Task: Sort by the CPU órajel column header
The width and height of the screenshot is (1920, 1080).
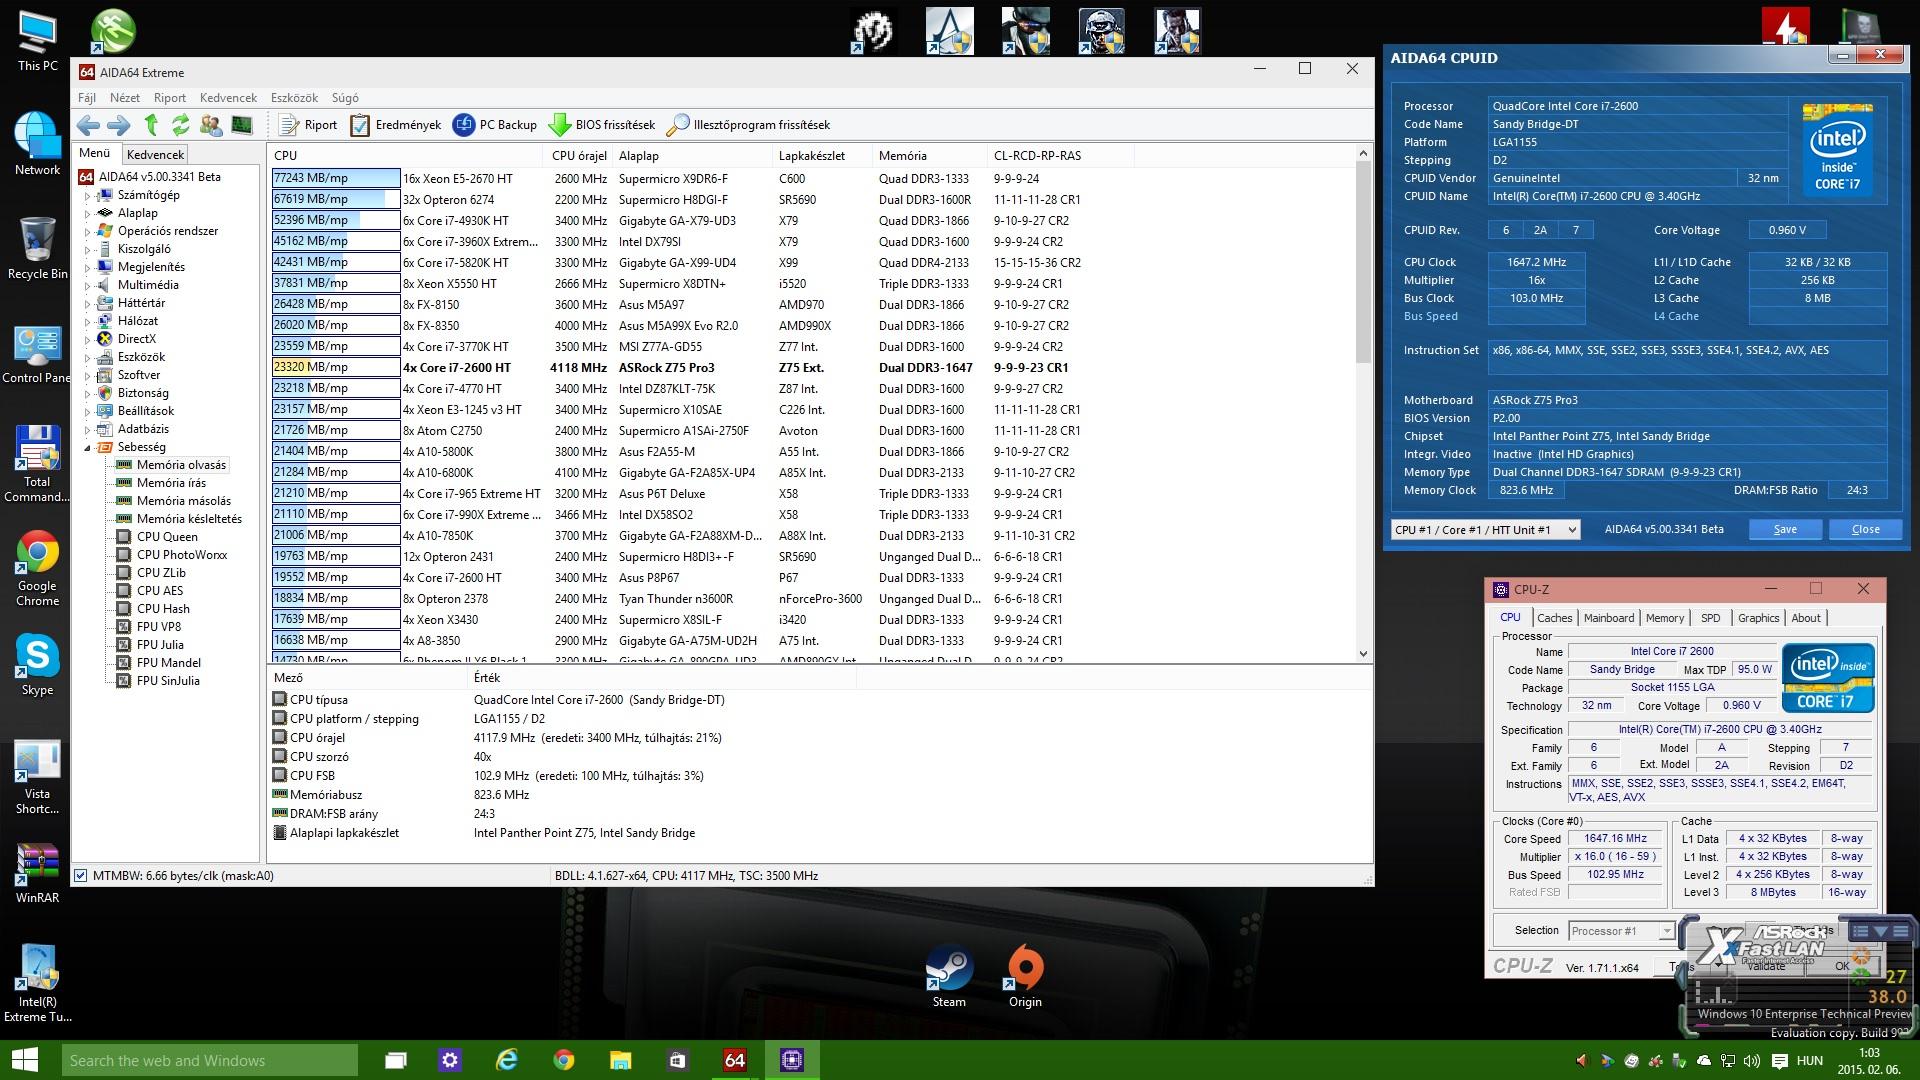Action: pos(579,156)
